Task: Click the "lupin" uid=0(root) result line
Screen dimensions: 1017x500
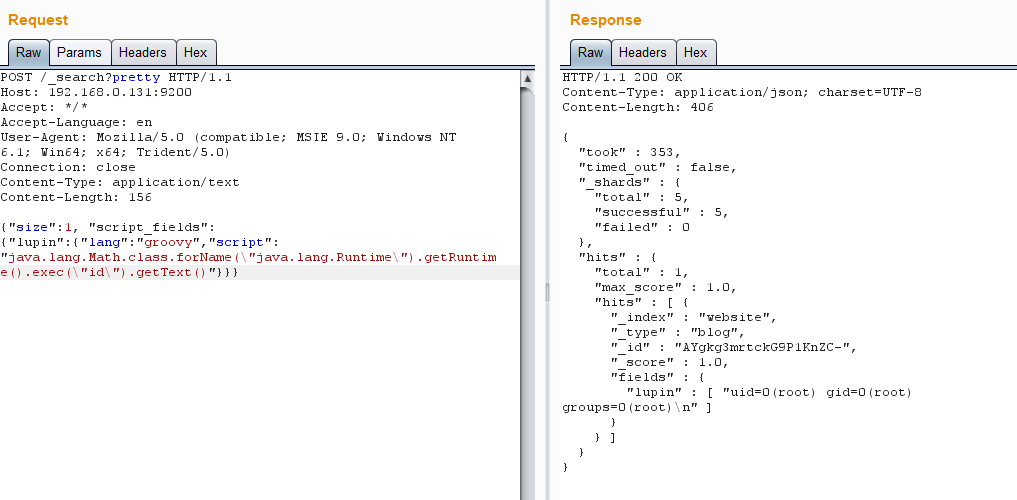Action: pyautogui.click(x=769, y=392)
